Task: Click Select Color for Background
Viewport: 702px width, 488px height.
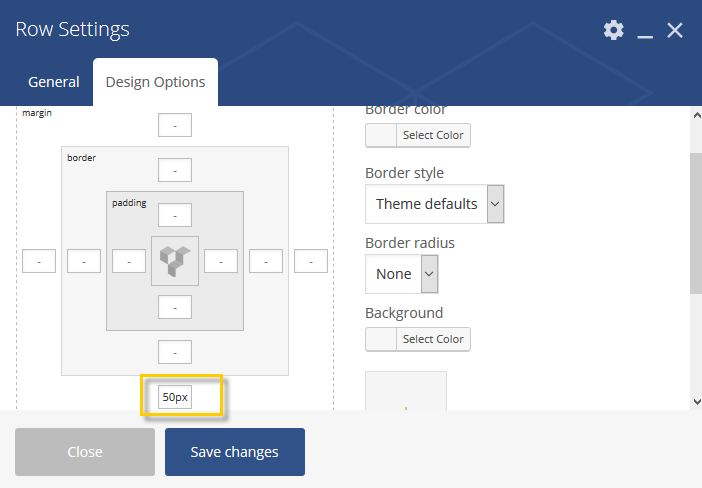Action: (x=418, y=339)
